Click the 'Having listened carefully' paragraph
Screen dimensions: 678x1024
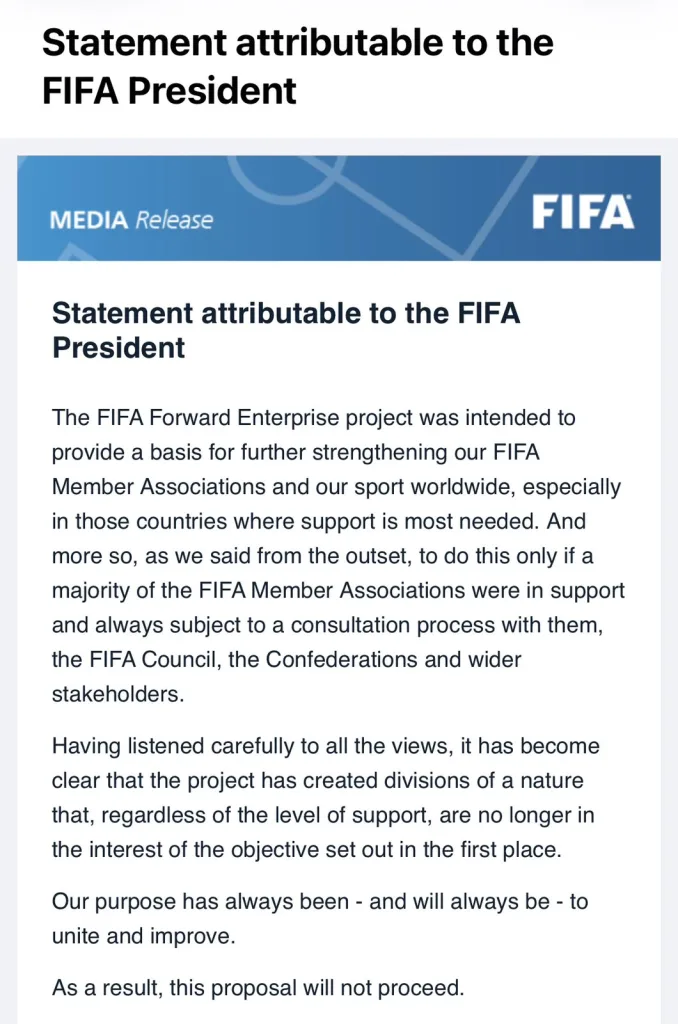pos(325,798)
